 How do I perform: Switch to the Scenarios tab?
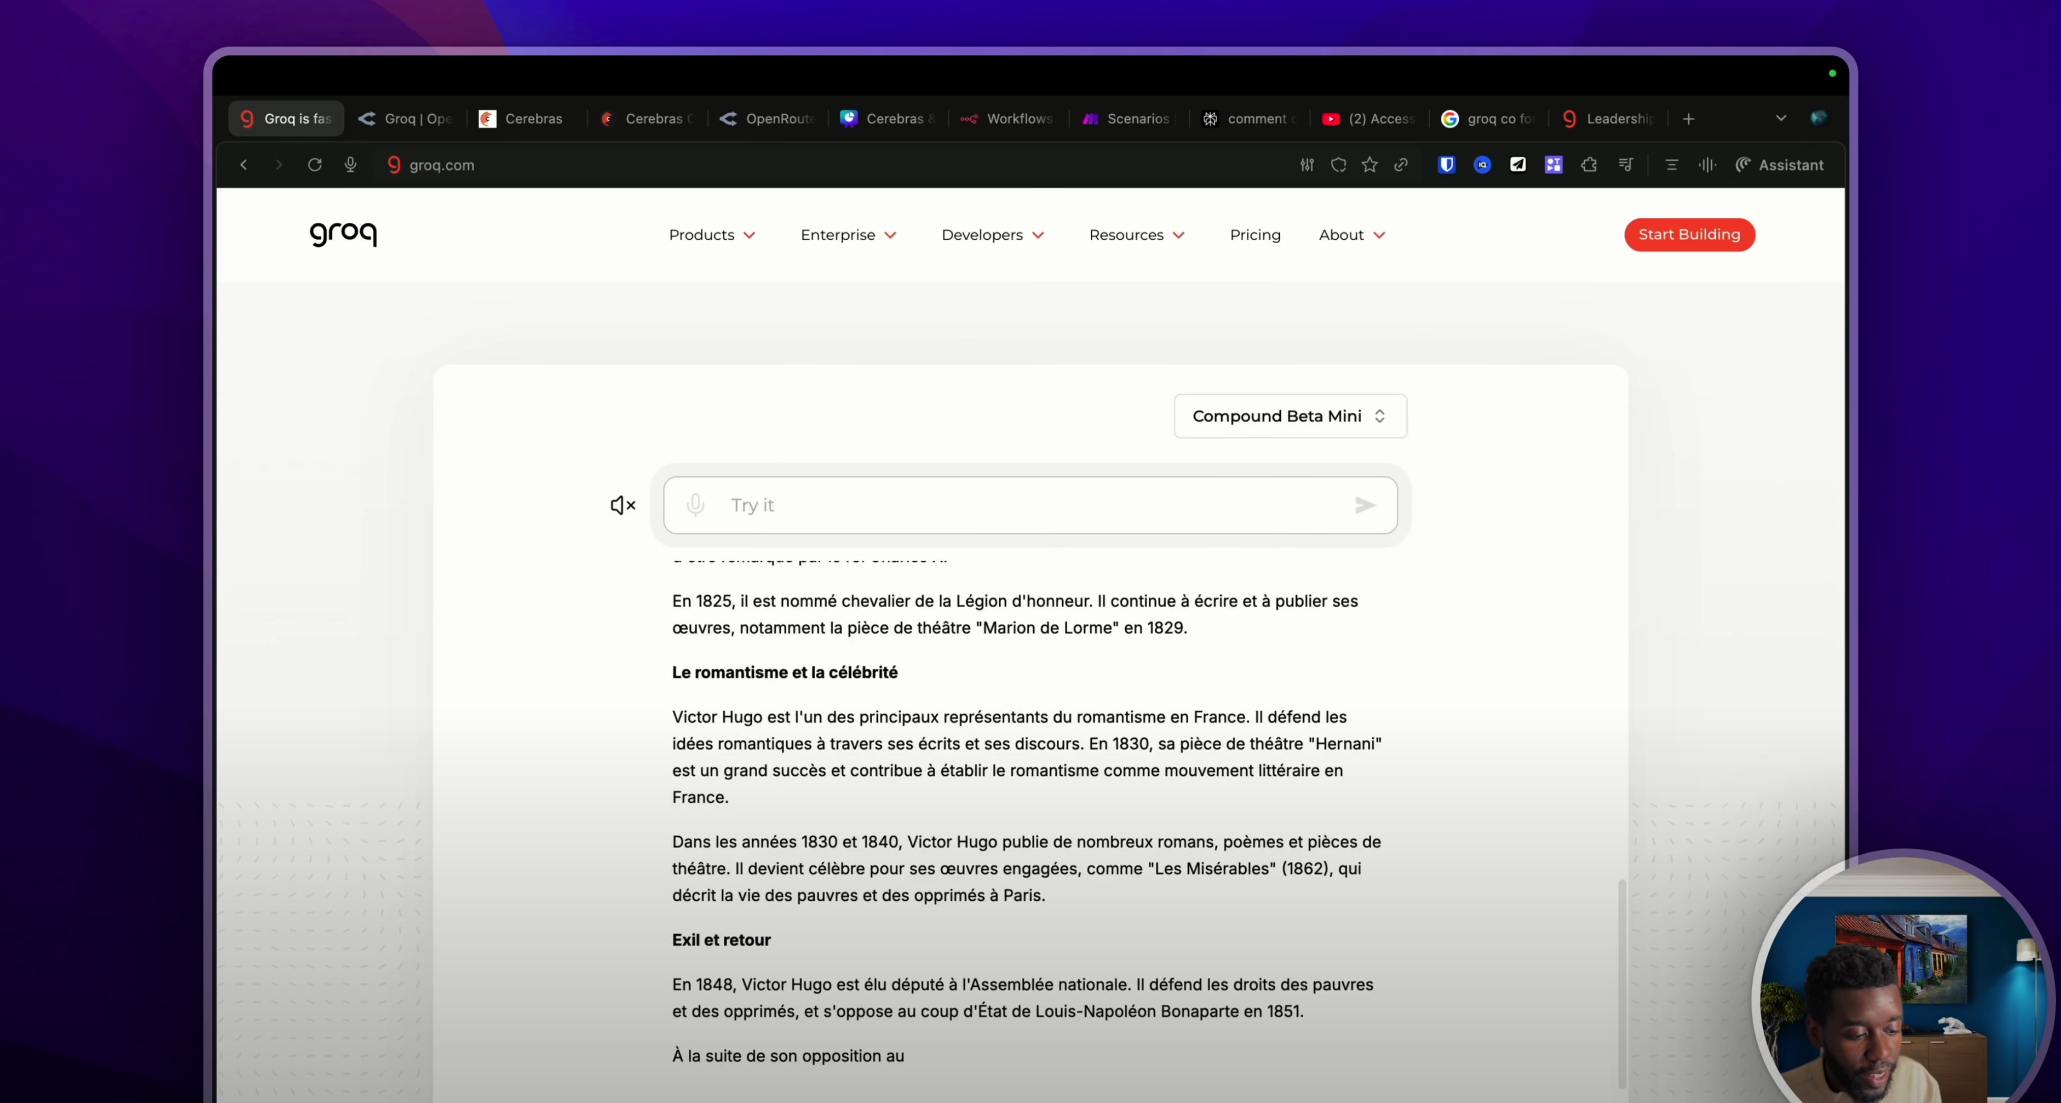coord(1128,118)
